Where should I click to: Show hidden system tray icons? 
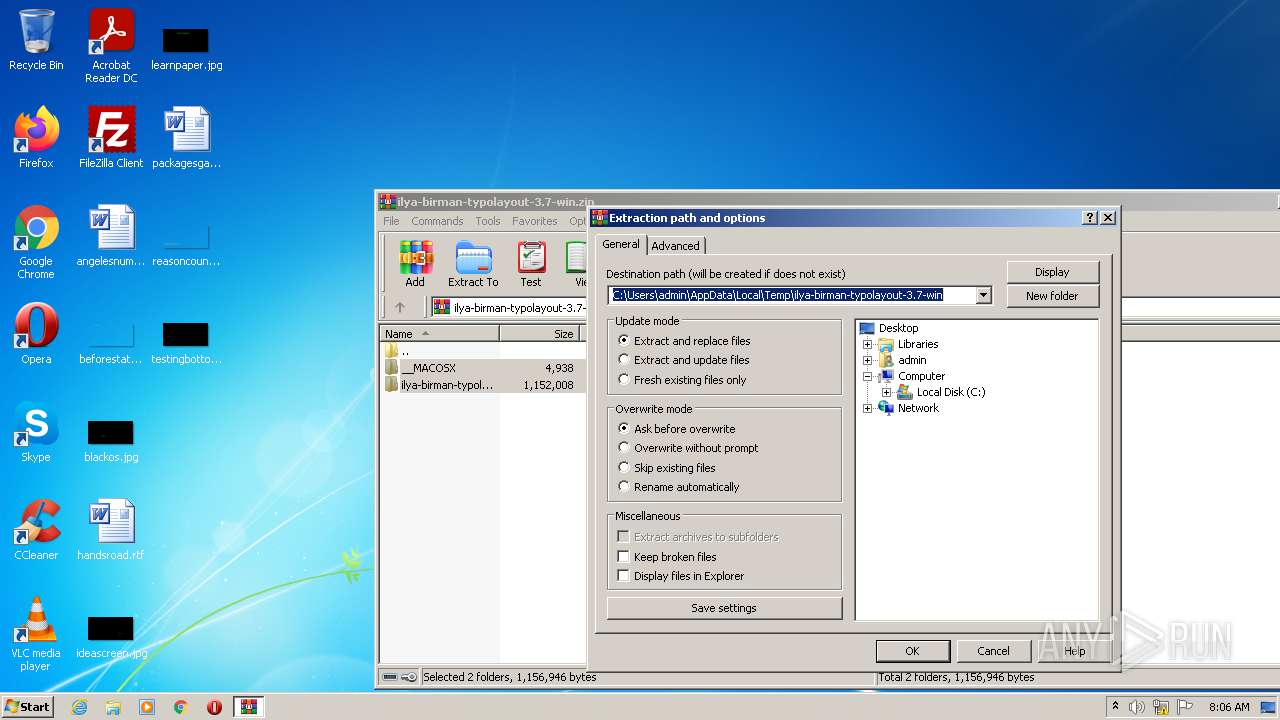click(x=1115, y=707)
